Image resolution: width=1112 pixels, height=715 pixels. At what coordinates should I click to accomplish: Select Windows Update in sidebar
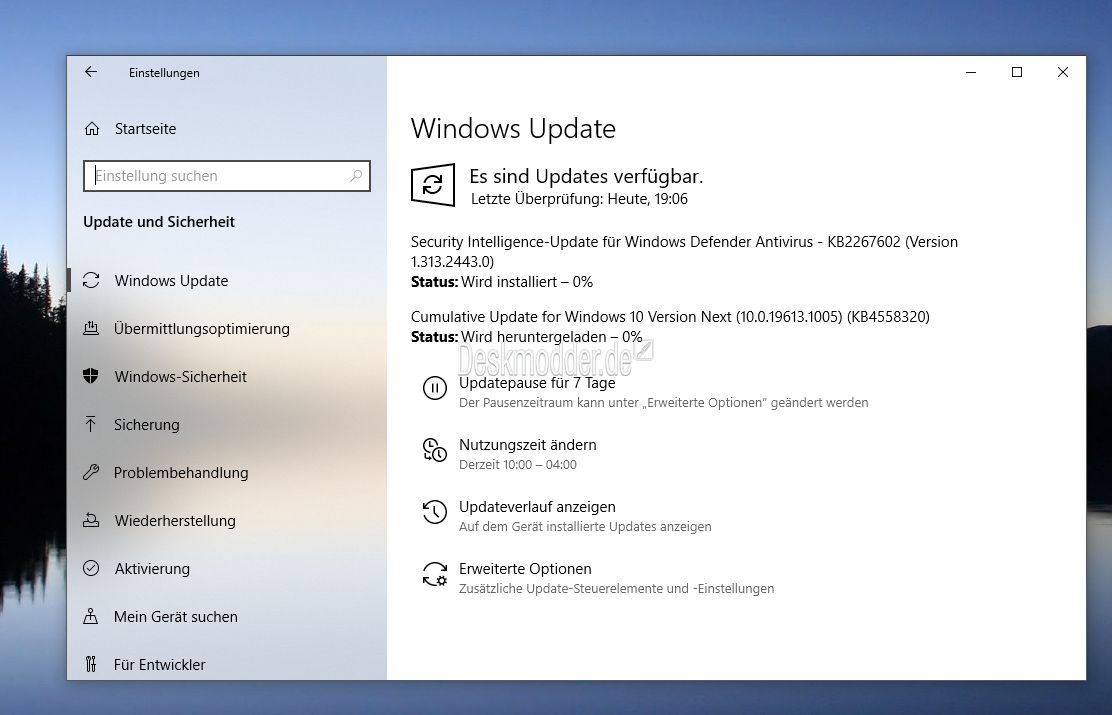(172, 280)
